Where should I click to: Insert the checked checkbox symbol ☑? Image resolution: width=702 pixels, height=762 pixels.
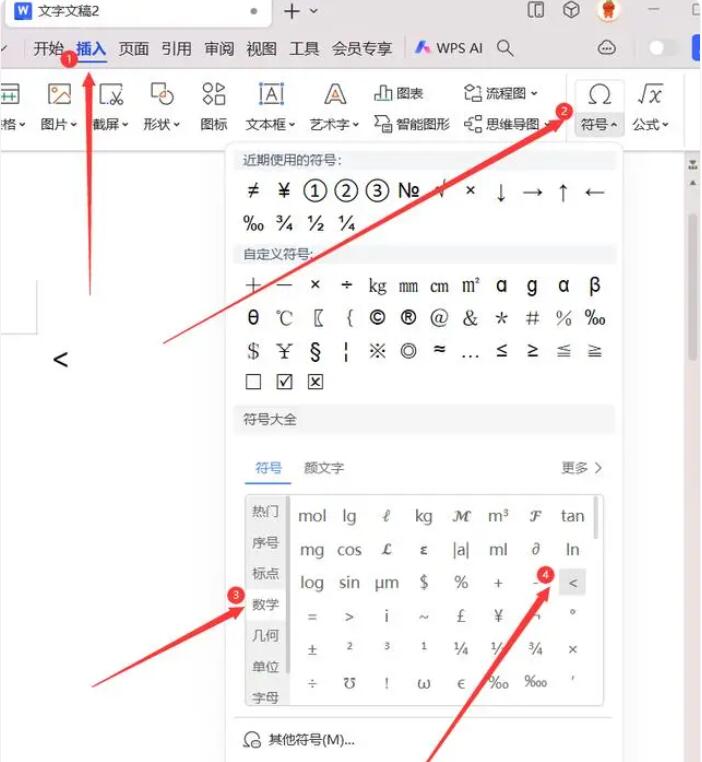click(284, 382)
